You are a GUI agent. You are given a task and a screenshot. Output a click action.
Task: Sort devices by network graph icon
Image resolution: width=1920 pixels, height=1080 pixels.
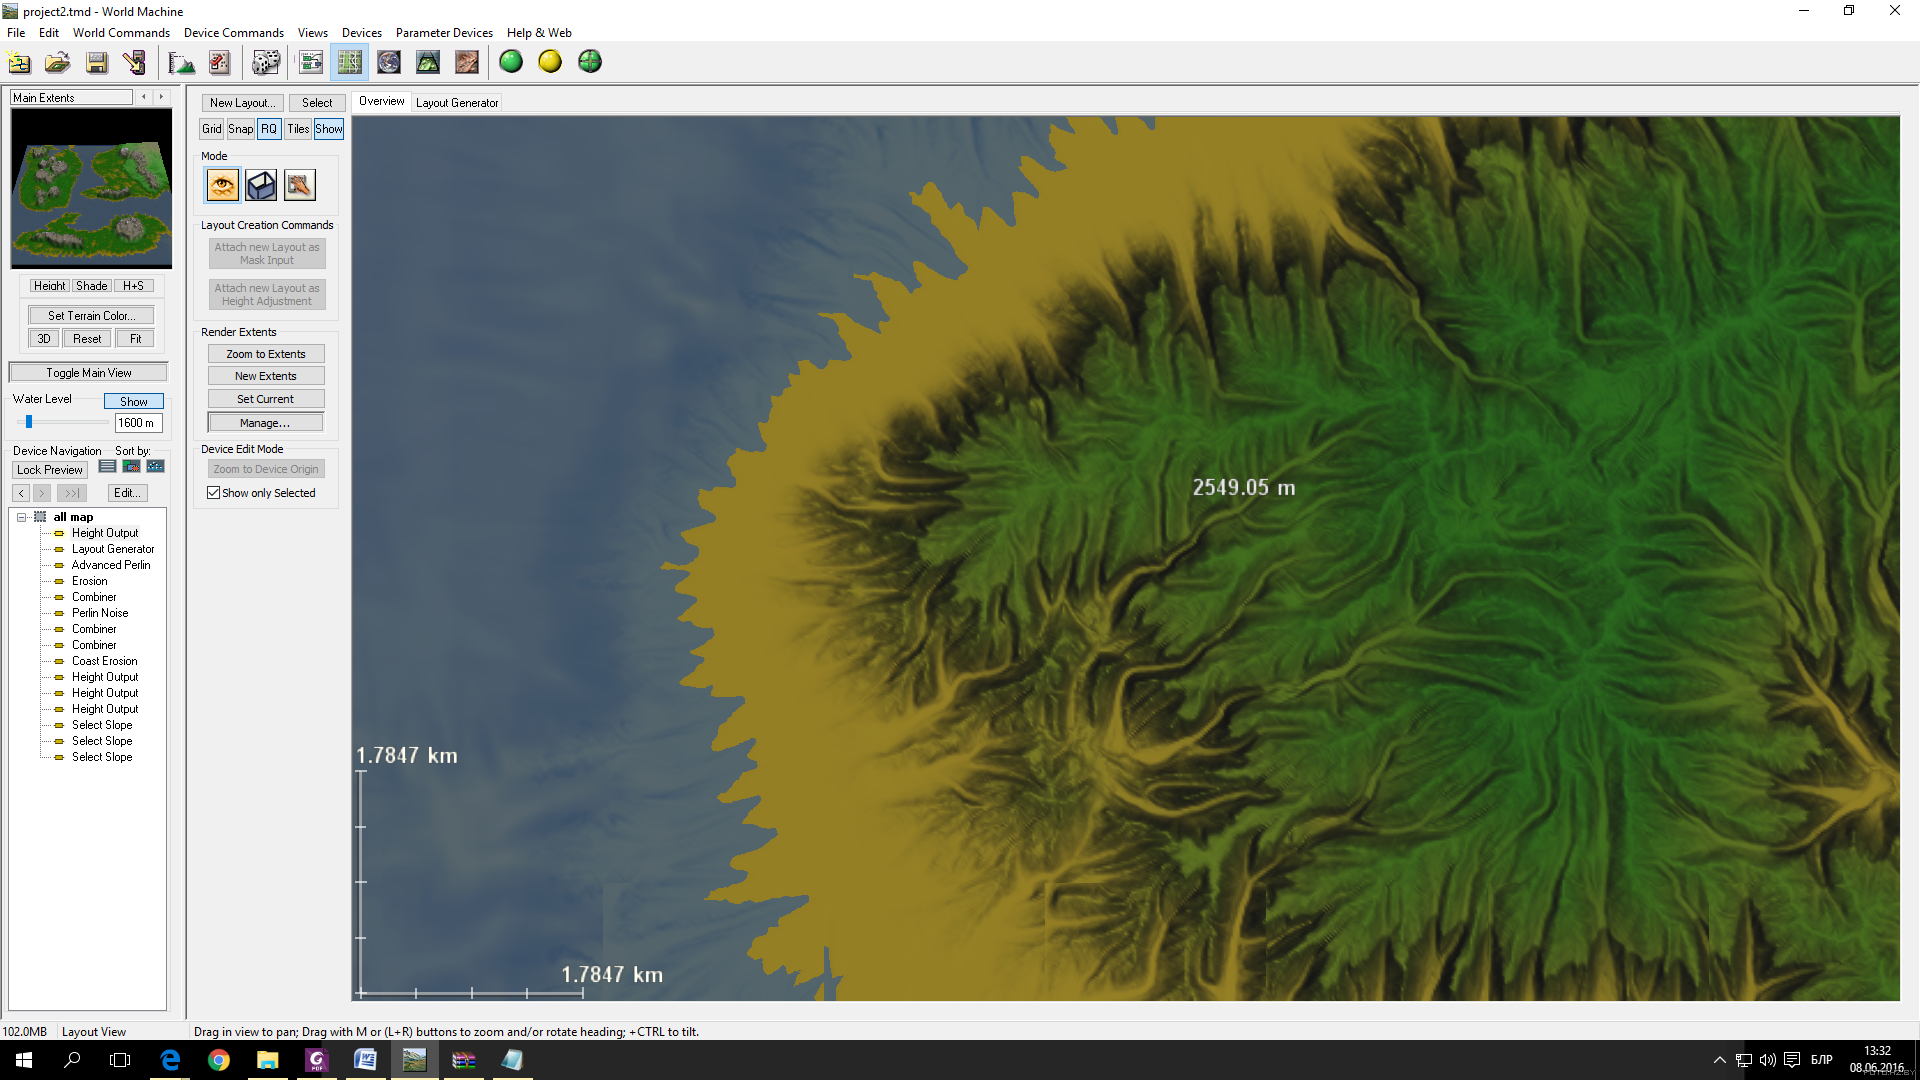pyautogui.click(x=155, y=467)
